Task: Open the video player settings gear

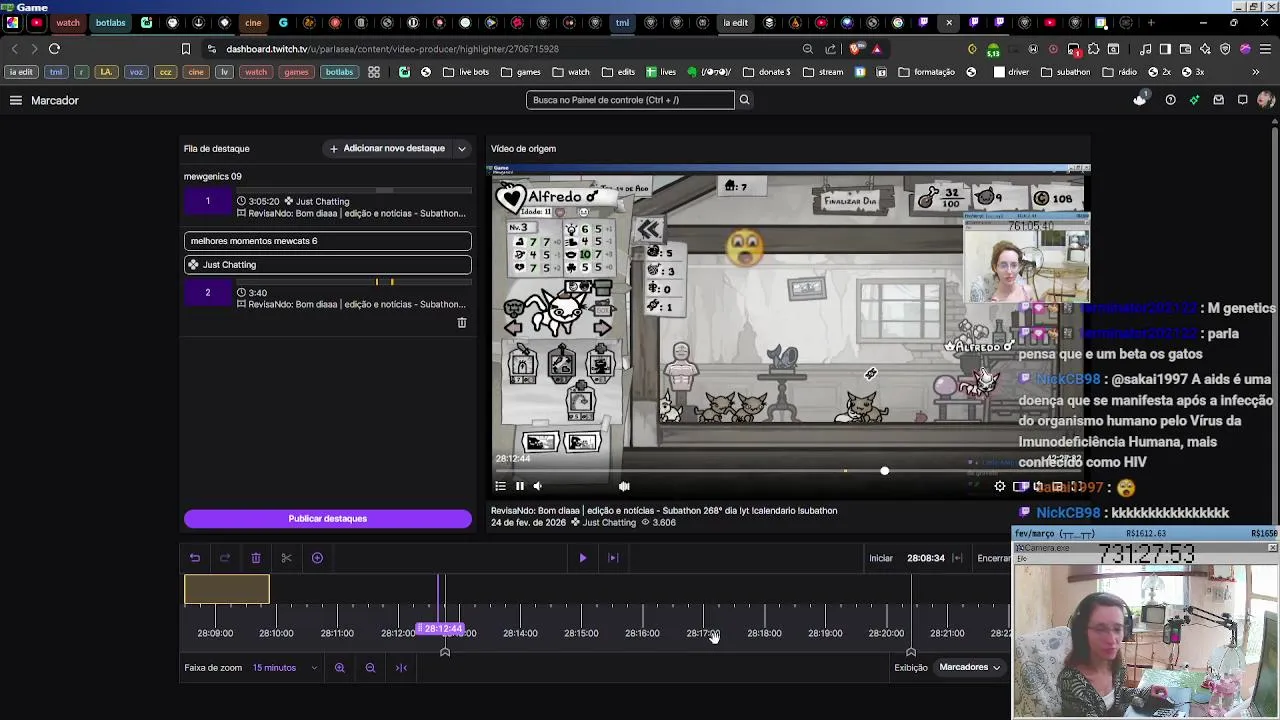Action: tap(1000, 486)
